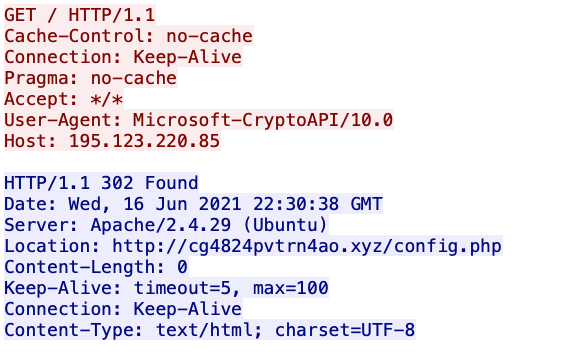Click the charset=UTF-8 text
The height and width of the screenshot is (364, 583).
point(345,330)
